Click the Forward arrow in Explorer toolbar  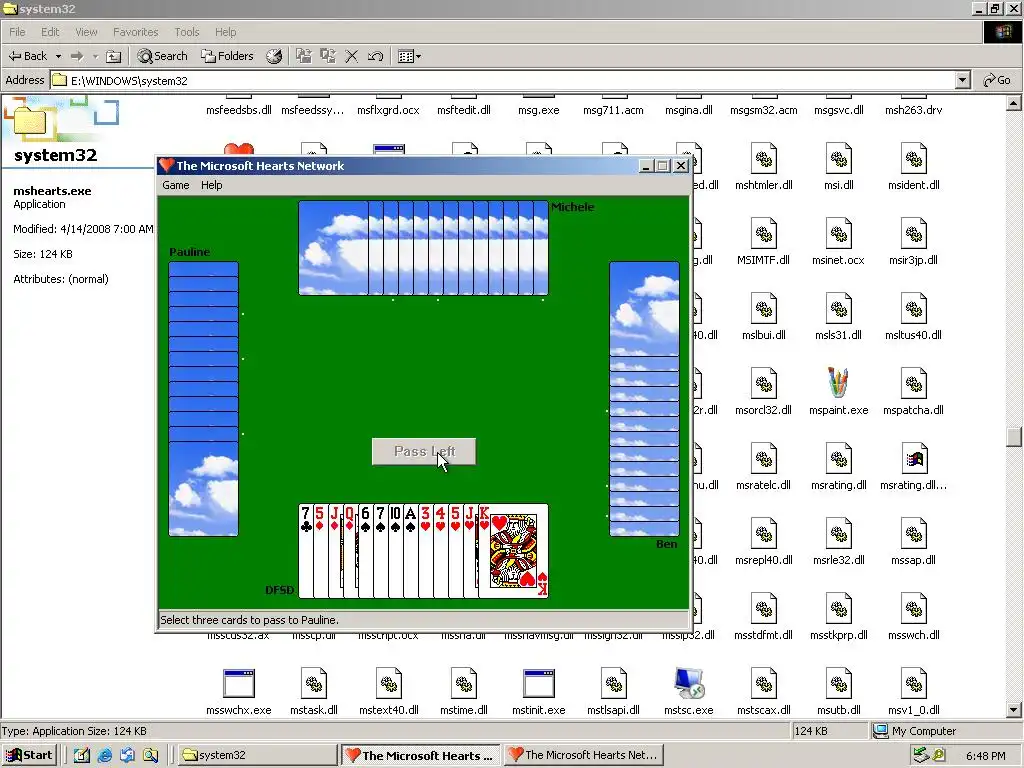coord(77,56)
